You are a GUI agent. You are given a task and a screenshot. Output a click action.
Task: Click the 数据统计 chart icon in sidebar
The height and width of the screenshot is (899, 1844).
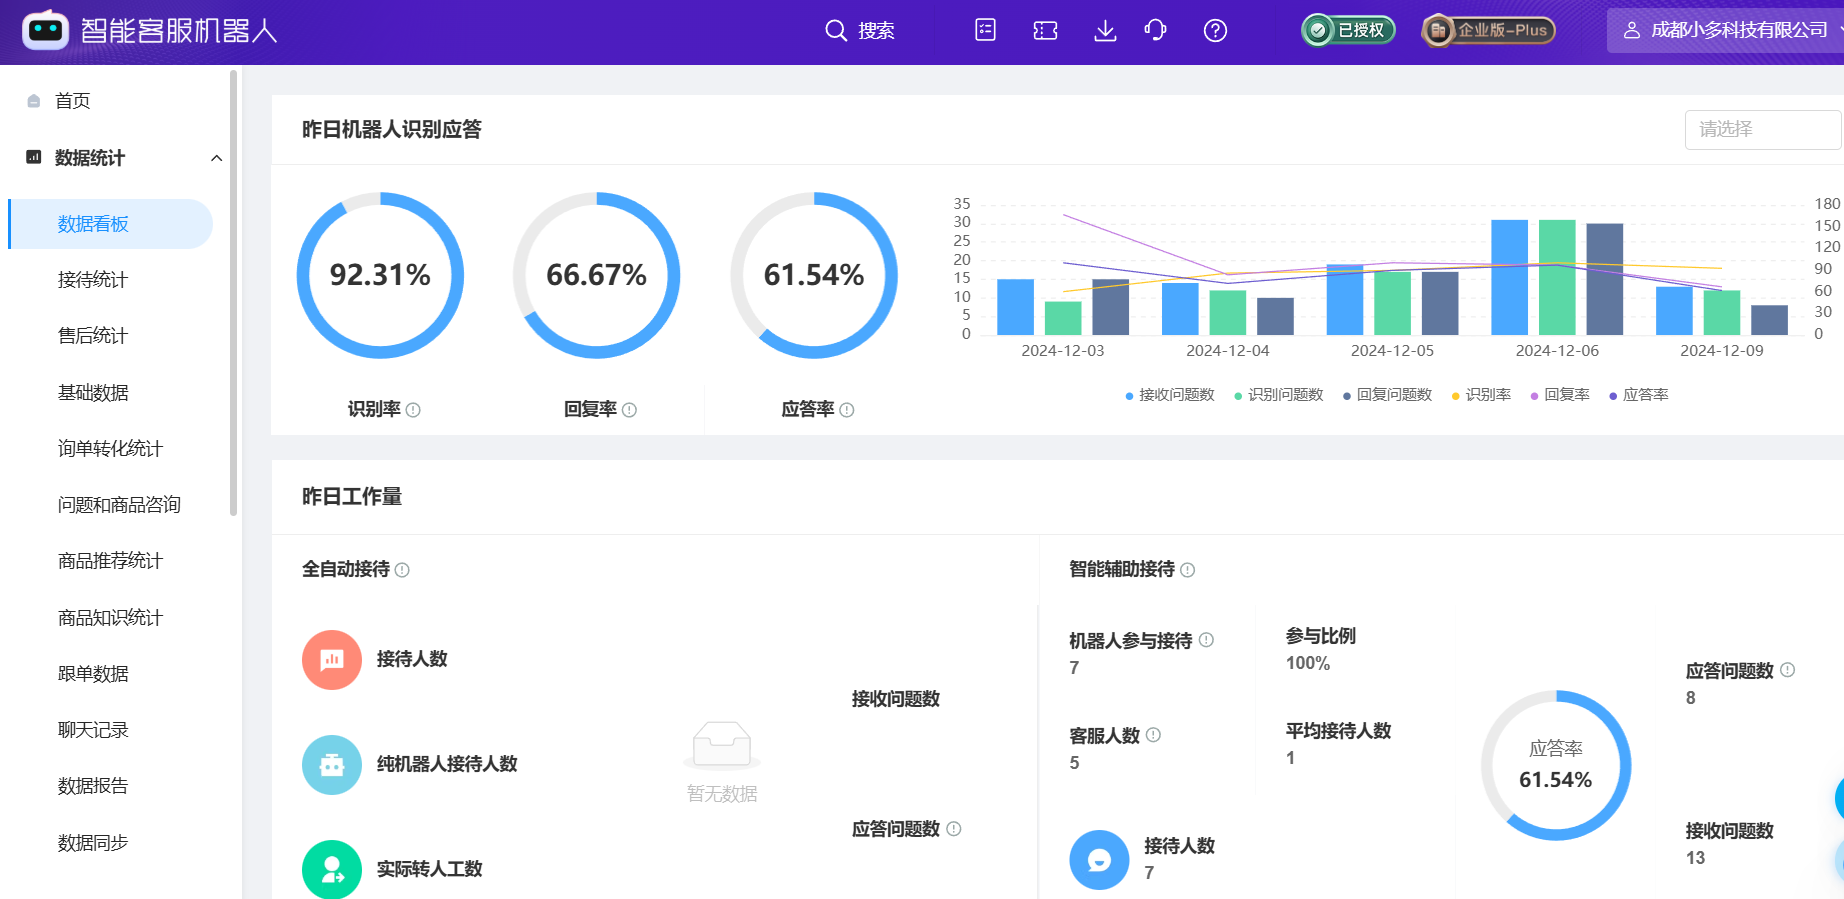click(x=34, y=157)
